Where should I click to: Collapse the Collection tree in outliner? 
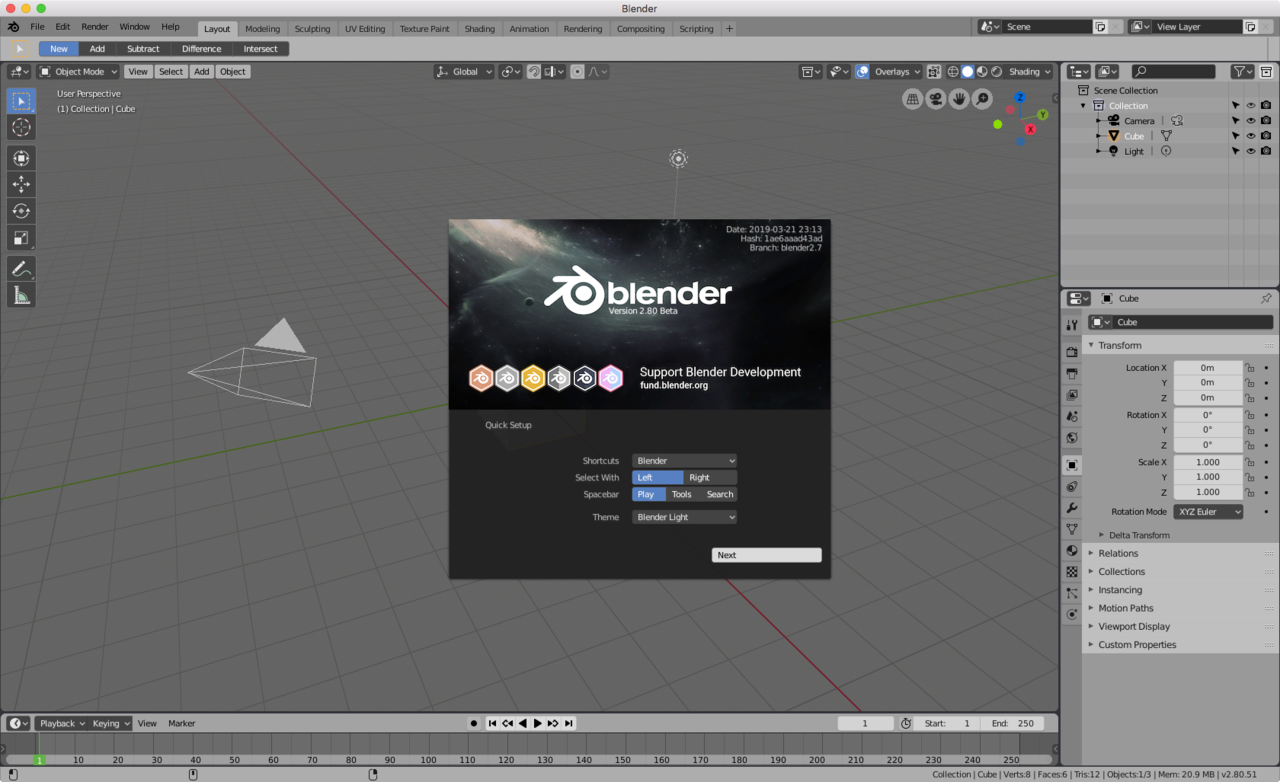click(x=1082, y=106)
